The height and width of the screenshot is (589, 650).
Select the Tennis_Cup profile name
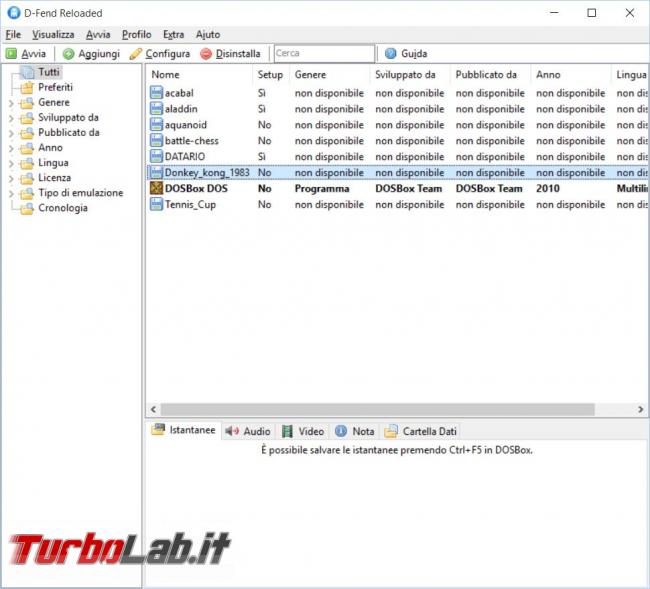tap(190, 204)
